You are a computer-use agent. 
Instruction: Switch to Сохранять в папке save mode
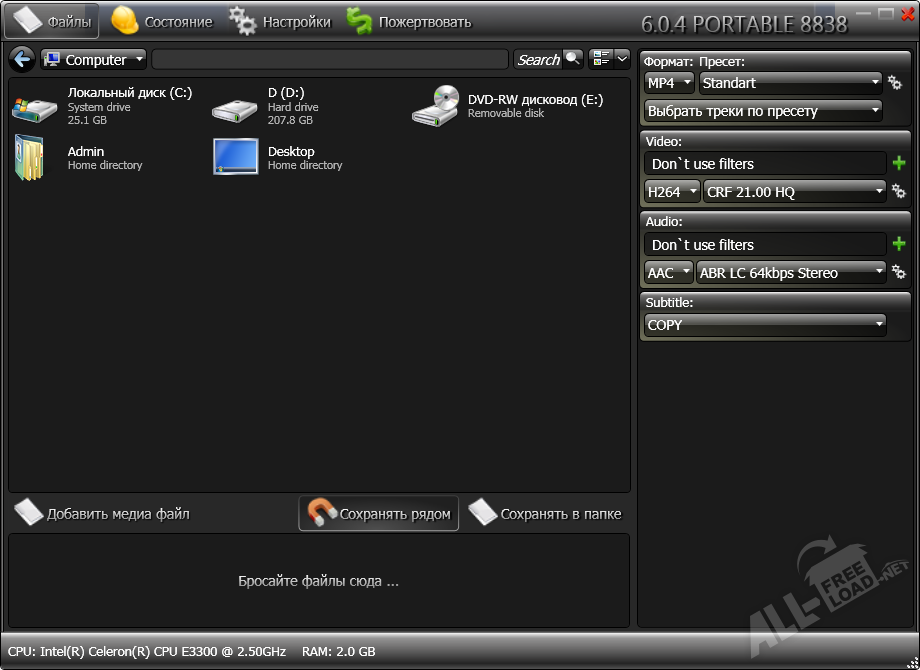pos(546,514)
